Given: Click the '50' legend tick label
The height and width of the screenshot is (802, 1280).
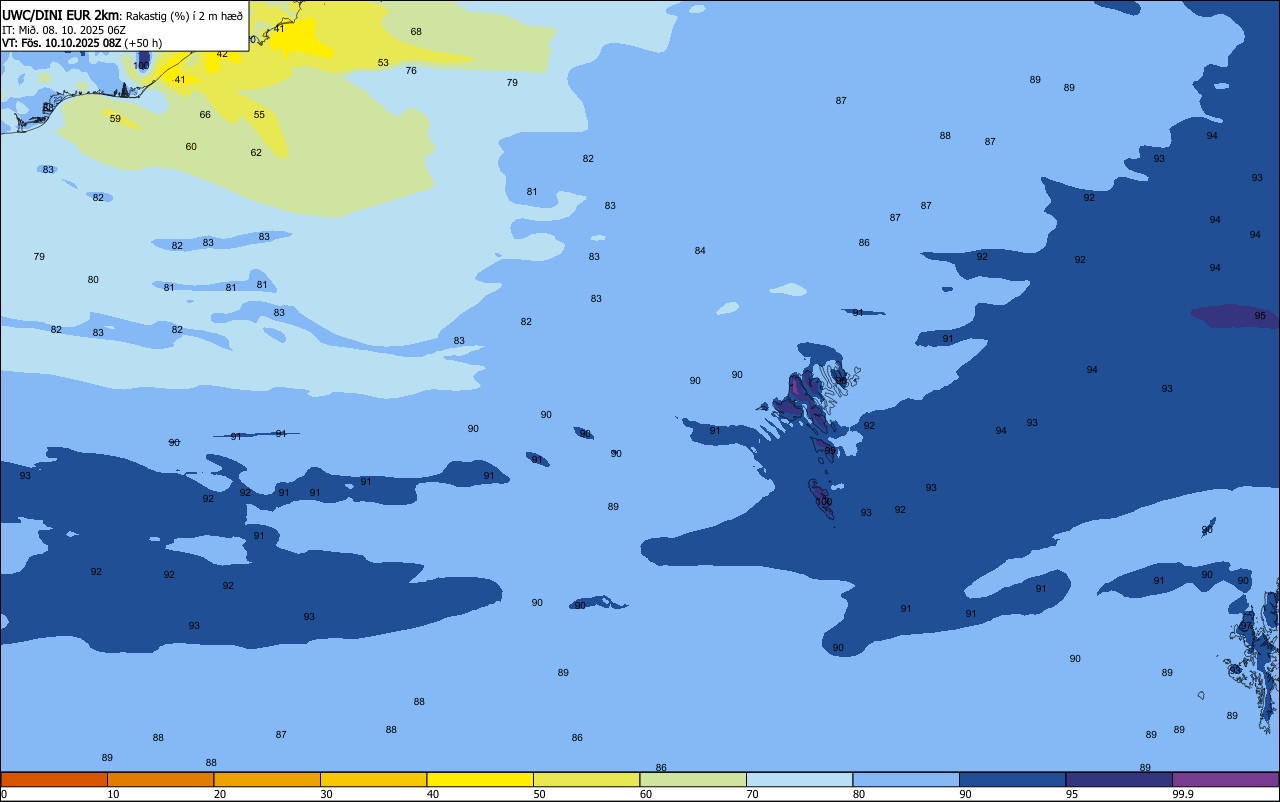Looking at the screenshot, I should pos(539,794).
